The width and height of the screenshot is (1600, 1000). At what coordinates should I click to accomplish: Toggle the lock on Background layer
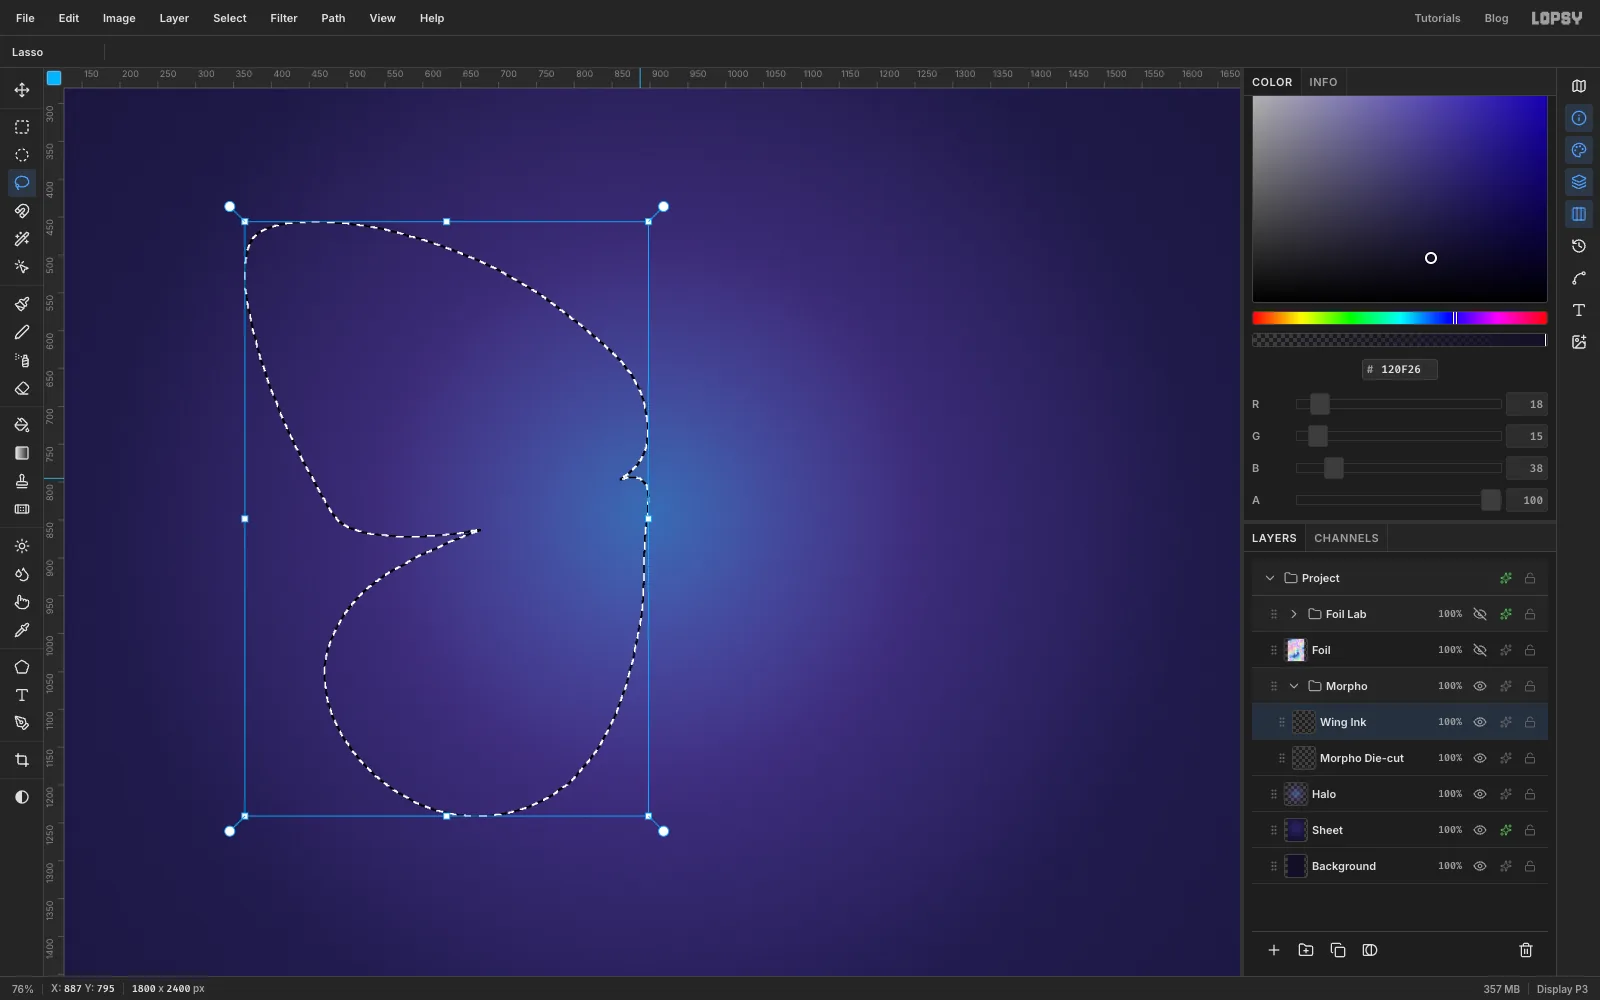[x=1530, y=866]
